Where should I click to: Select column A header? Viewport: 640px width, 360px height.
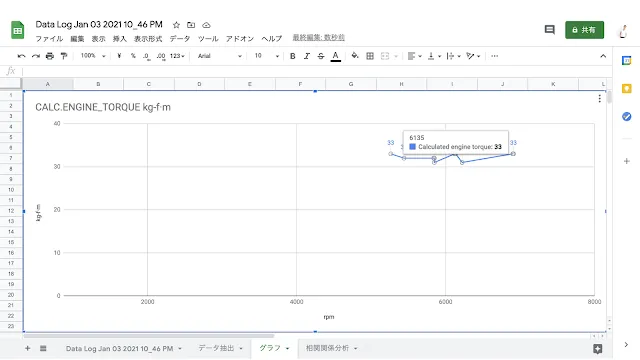tap(47, 84)
